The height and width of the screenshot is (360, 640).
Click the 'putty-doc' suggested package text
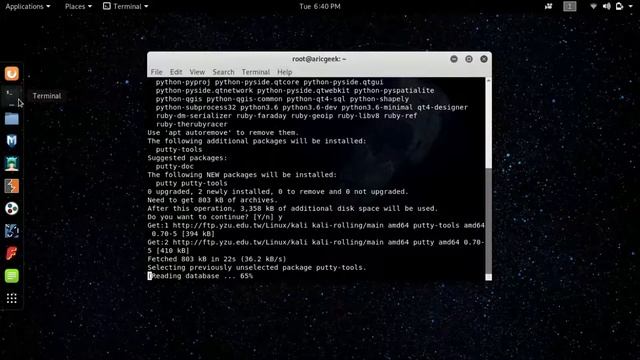pos(175,166)
